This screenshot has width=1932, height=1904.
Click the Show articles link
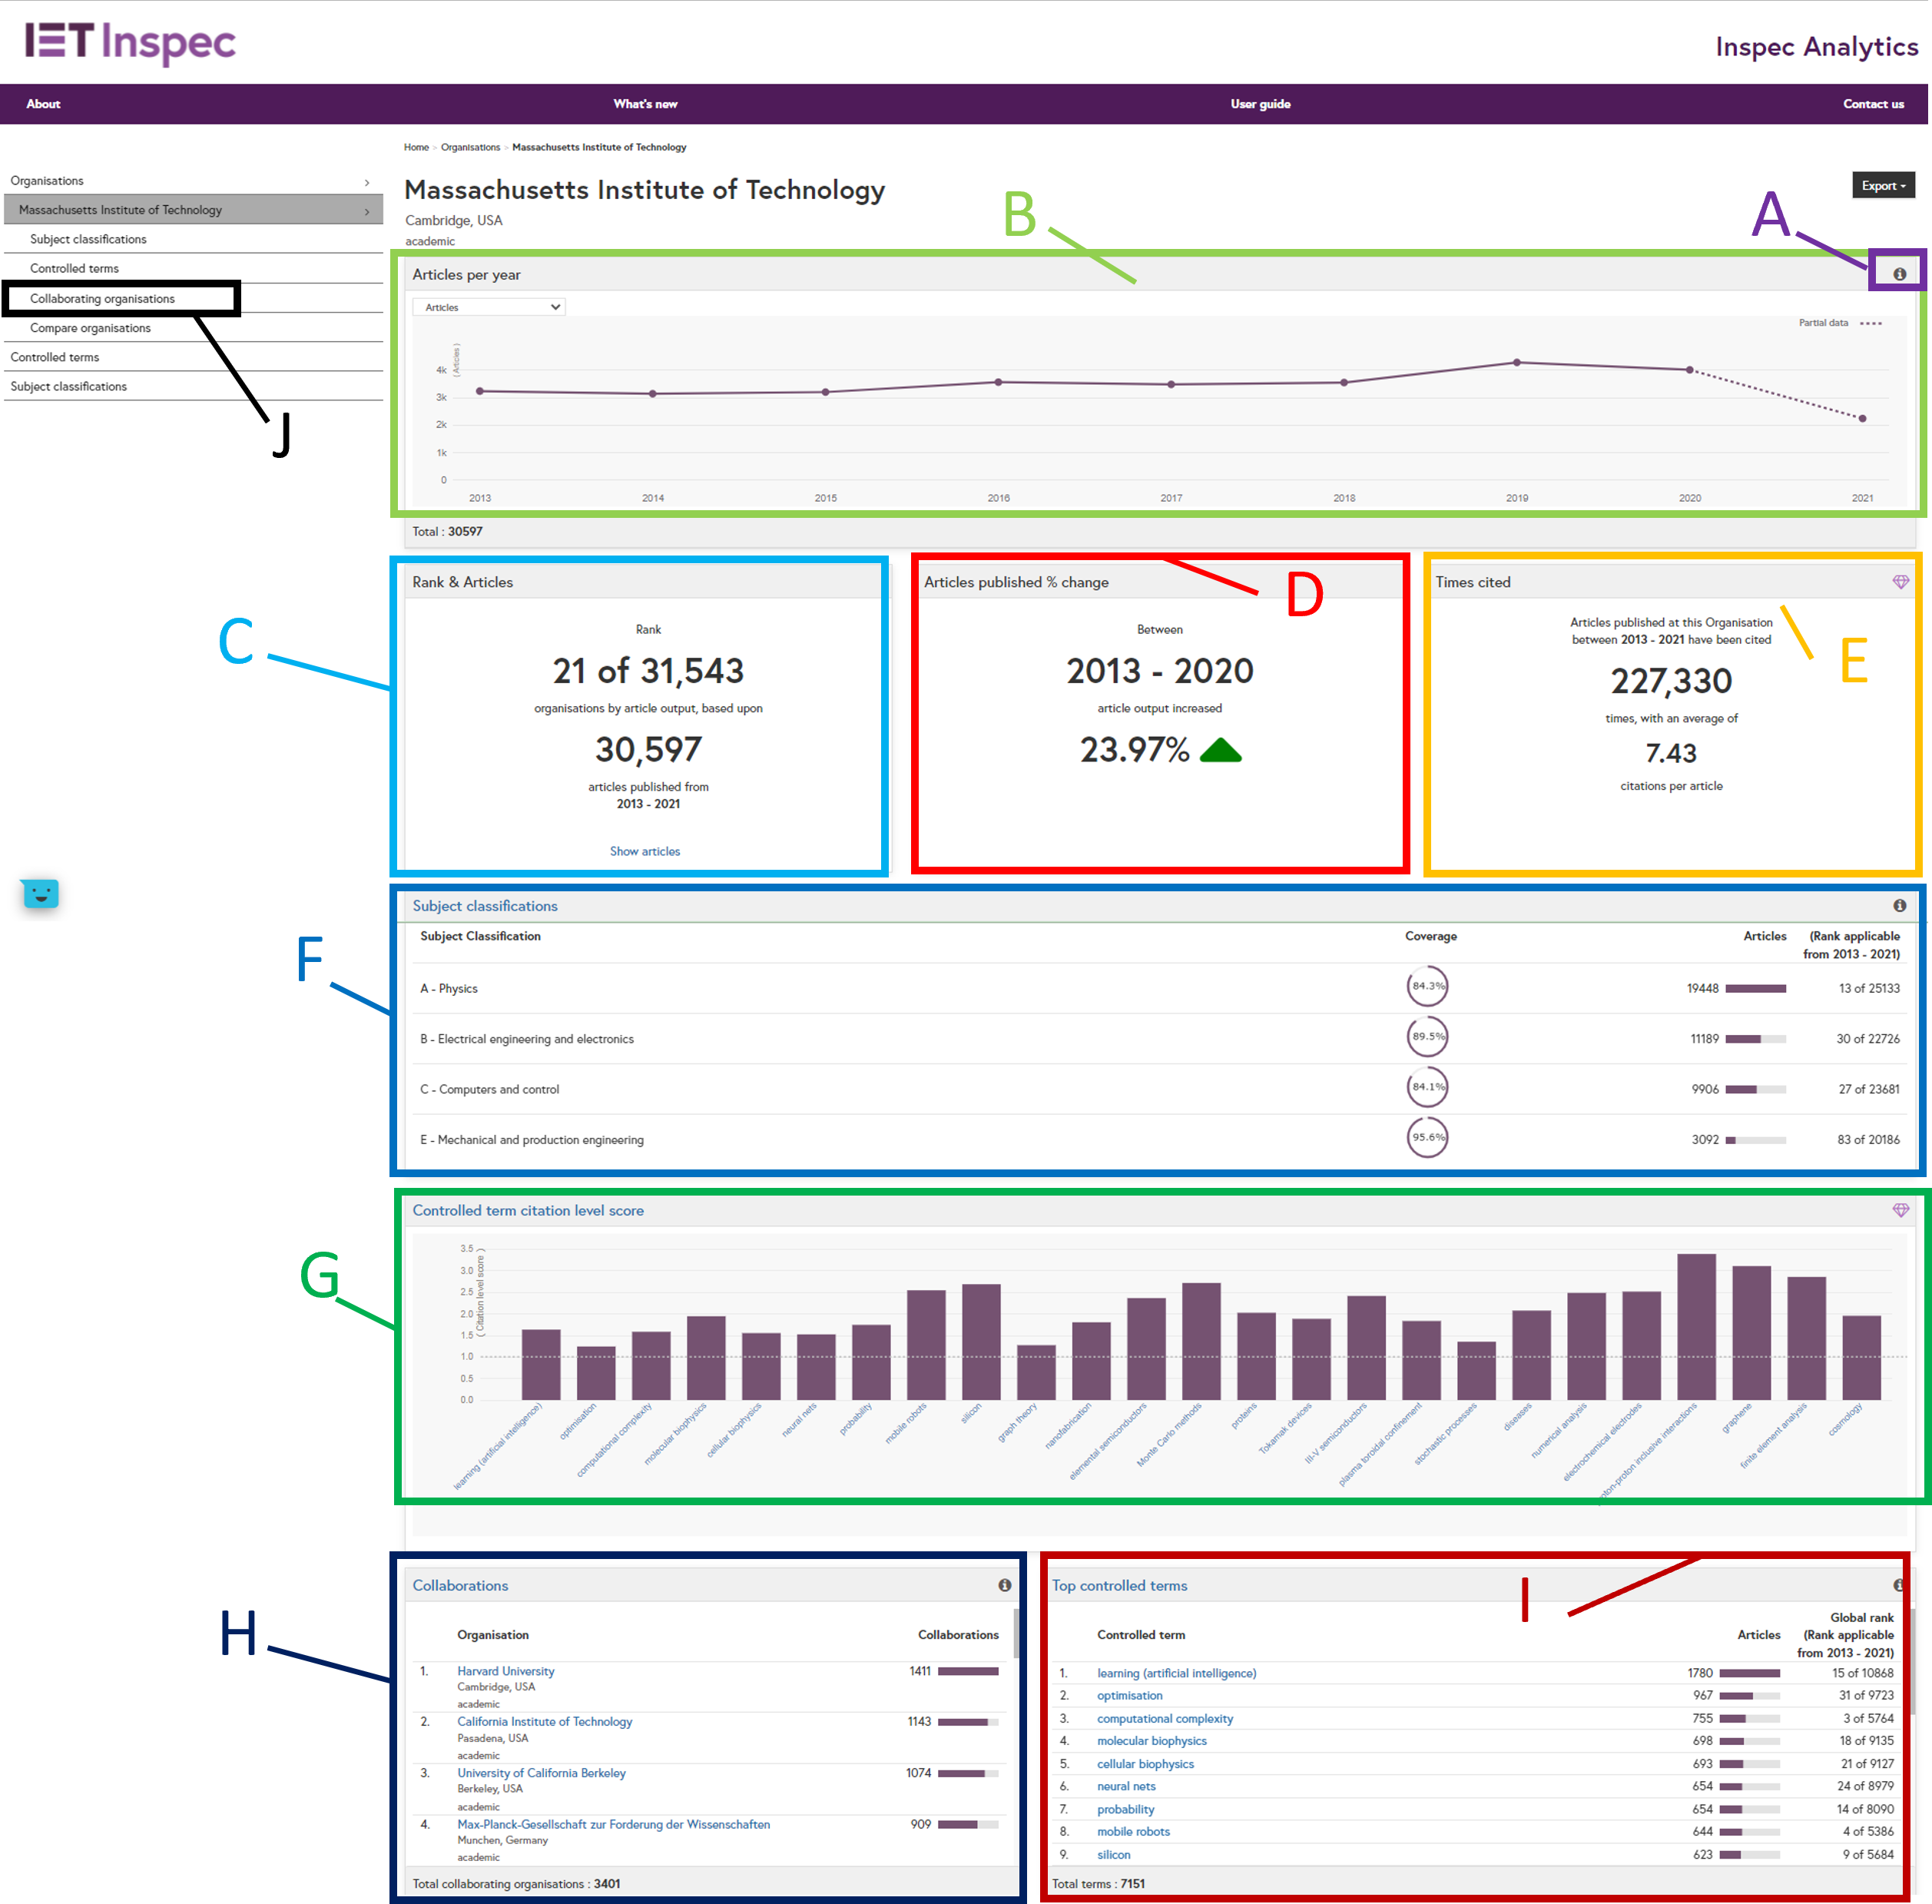645,851
